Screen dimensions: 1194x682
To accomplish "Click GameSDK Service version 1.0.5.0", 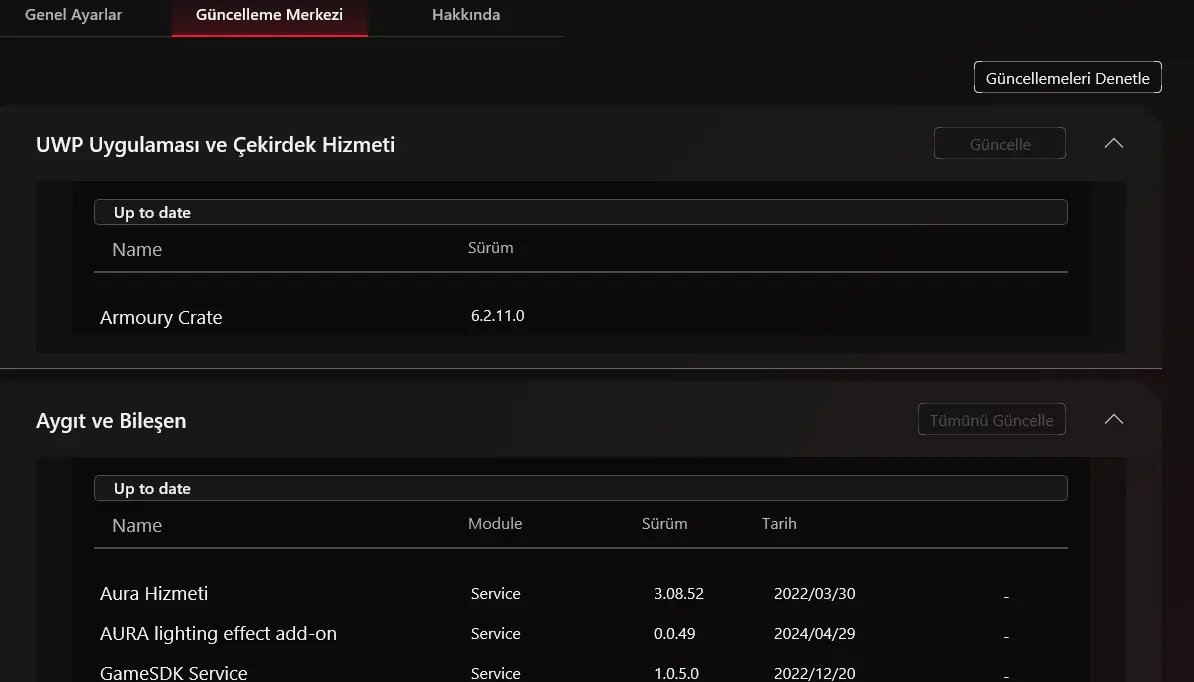I will (676, 674).
